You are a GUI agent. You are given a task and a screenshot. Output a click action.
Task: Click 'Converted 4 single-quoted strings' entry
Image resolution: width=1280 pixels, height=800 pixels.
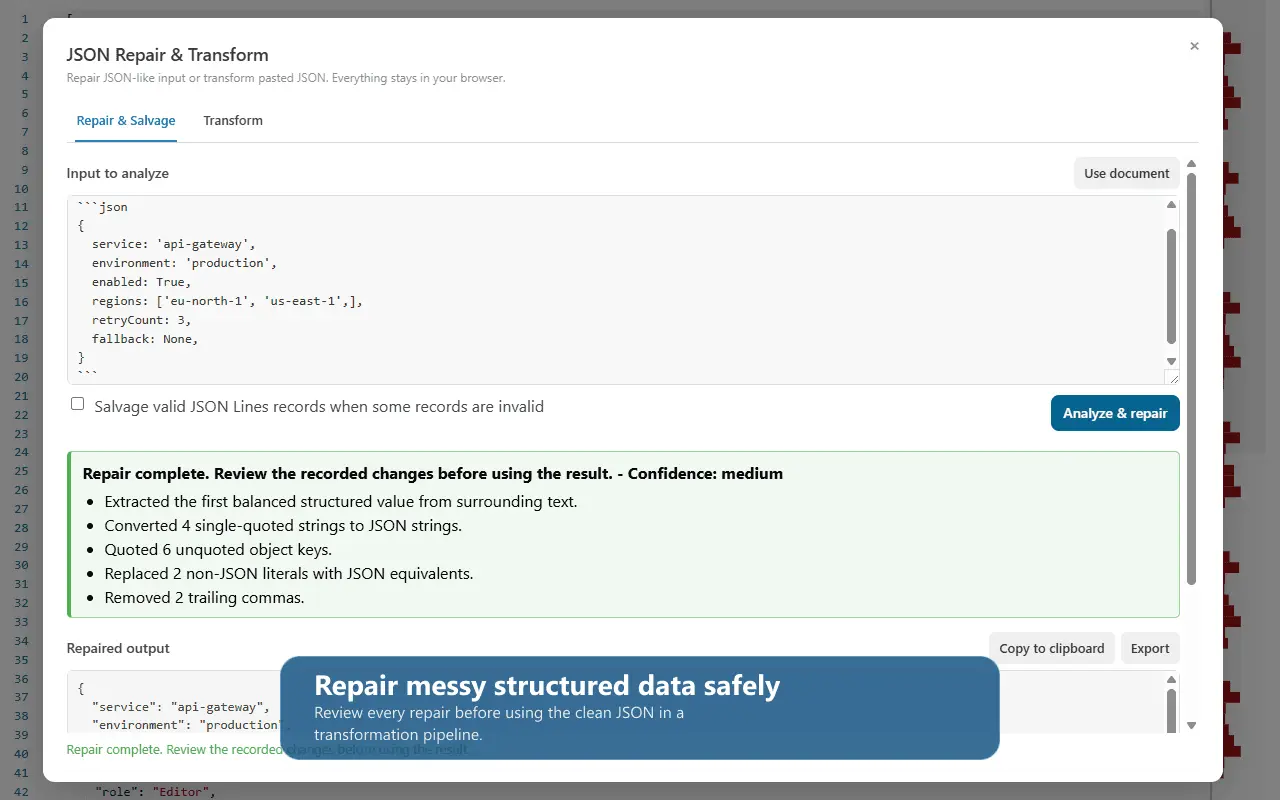pos(283,526)
